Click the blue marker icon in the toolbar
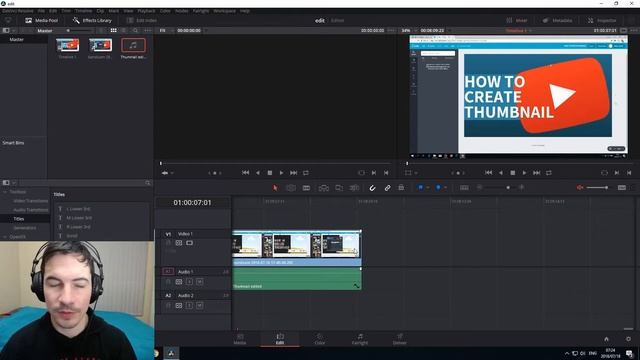This screenshot has width=640, height=360. pos(438,187)
